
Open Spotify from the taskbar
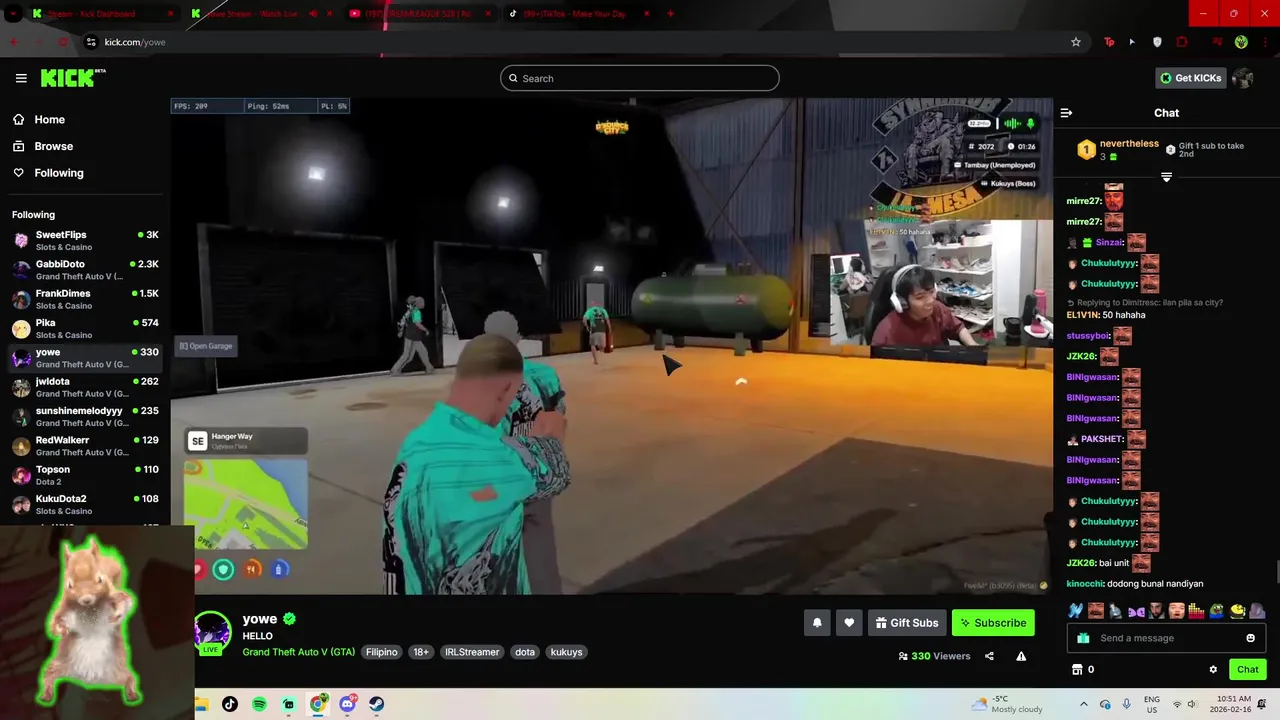point(259,704)
